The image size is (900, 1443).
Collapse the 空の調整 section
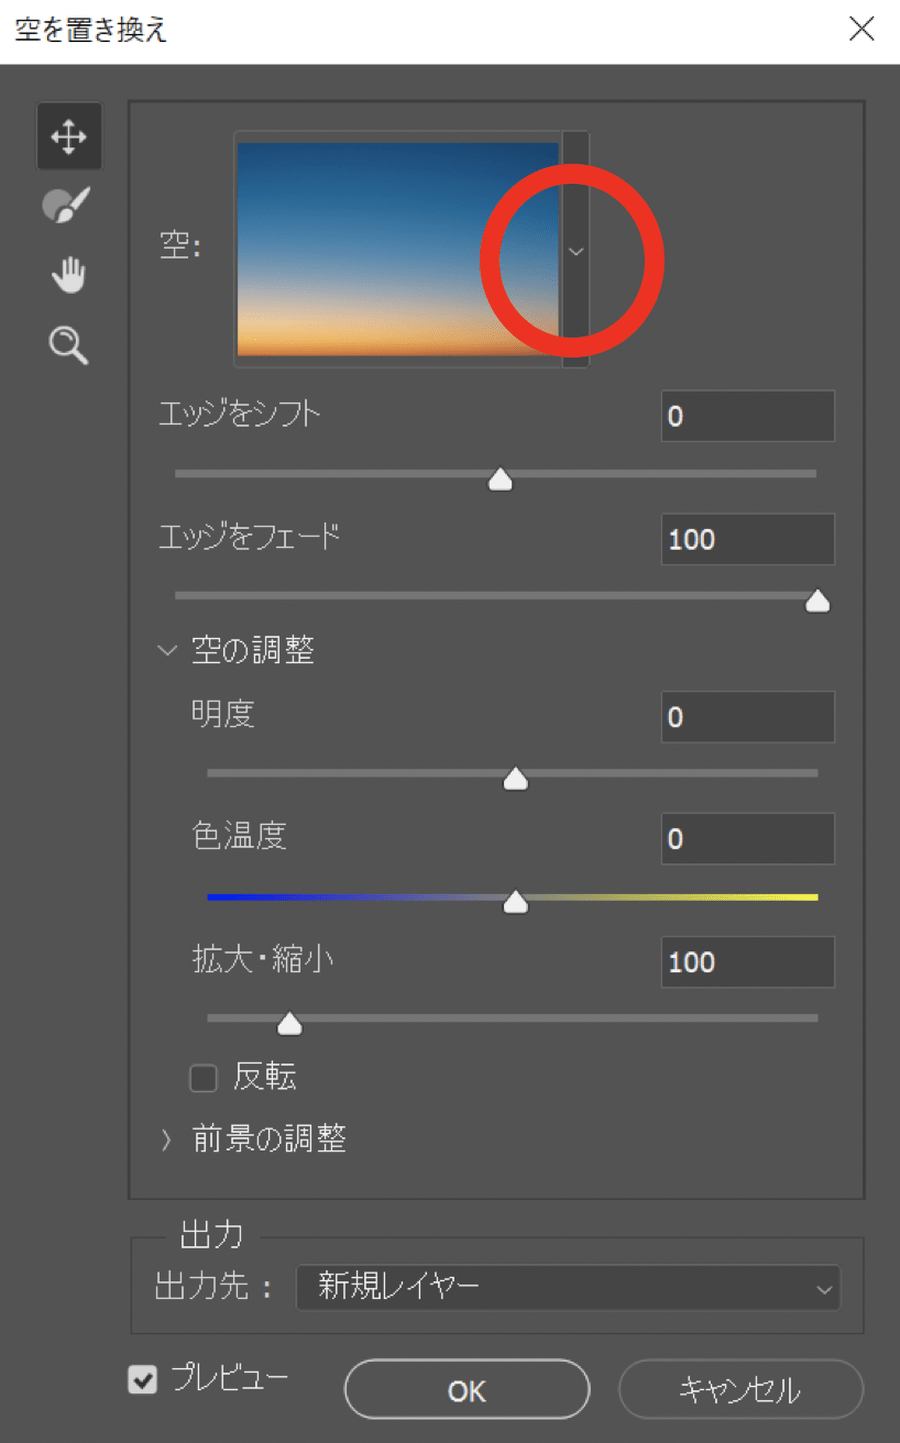point(167,651)
